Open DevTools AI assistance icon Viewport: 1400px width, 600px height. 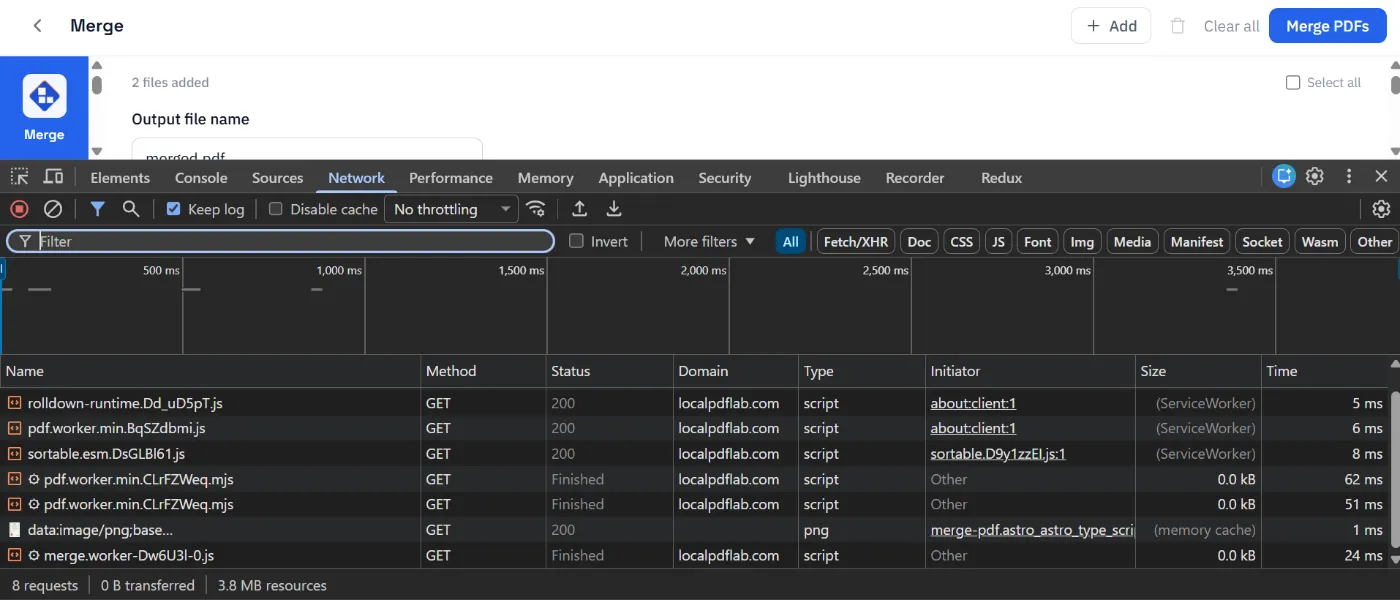[1283, 176]
